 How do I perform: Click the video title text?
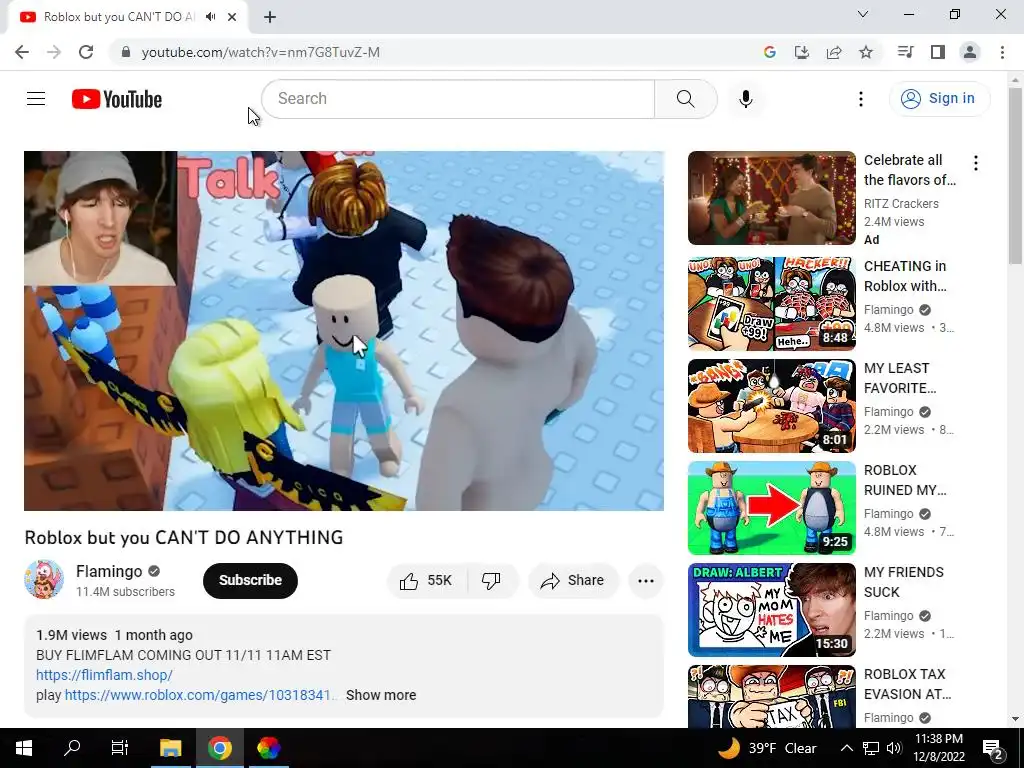click(x=184, y=537)
